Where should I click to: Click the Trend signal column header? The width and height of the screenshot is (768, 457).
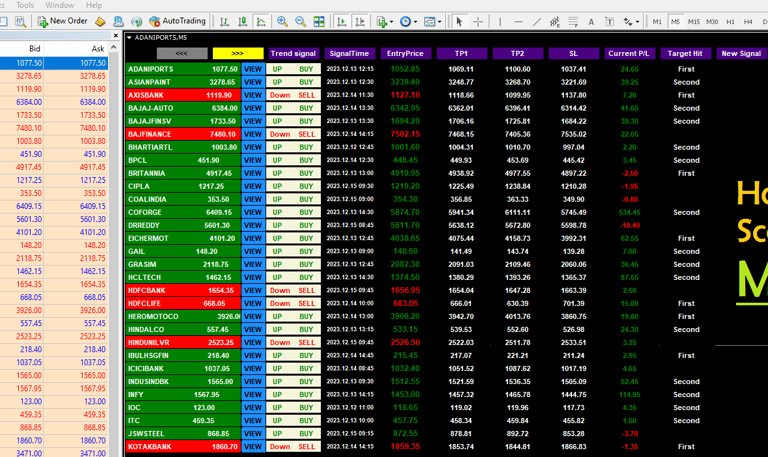point(293,53)
